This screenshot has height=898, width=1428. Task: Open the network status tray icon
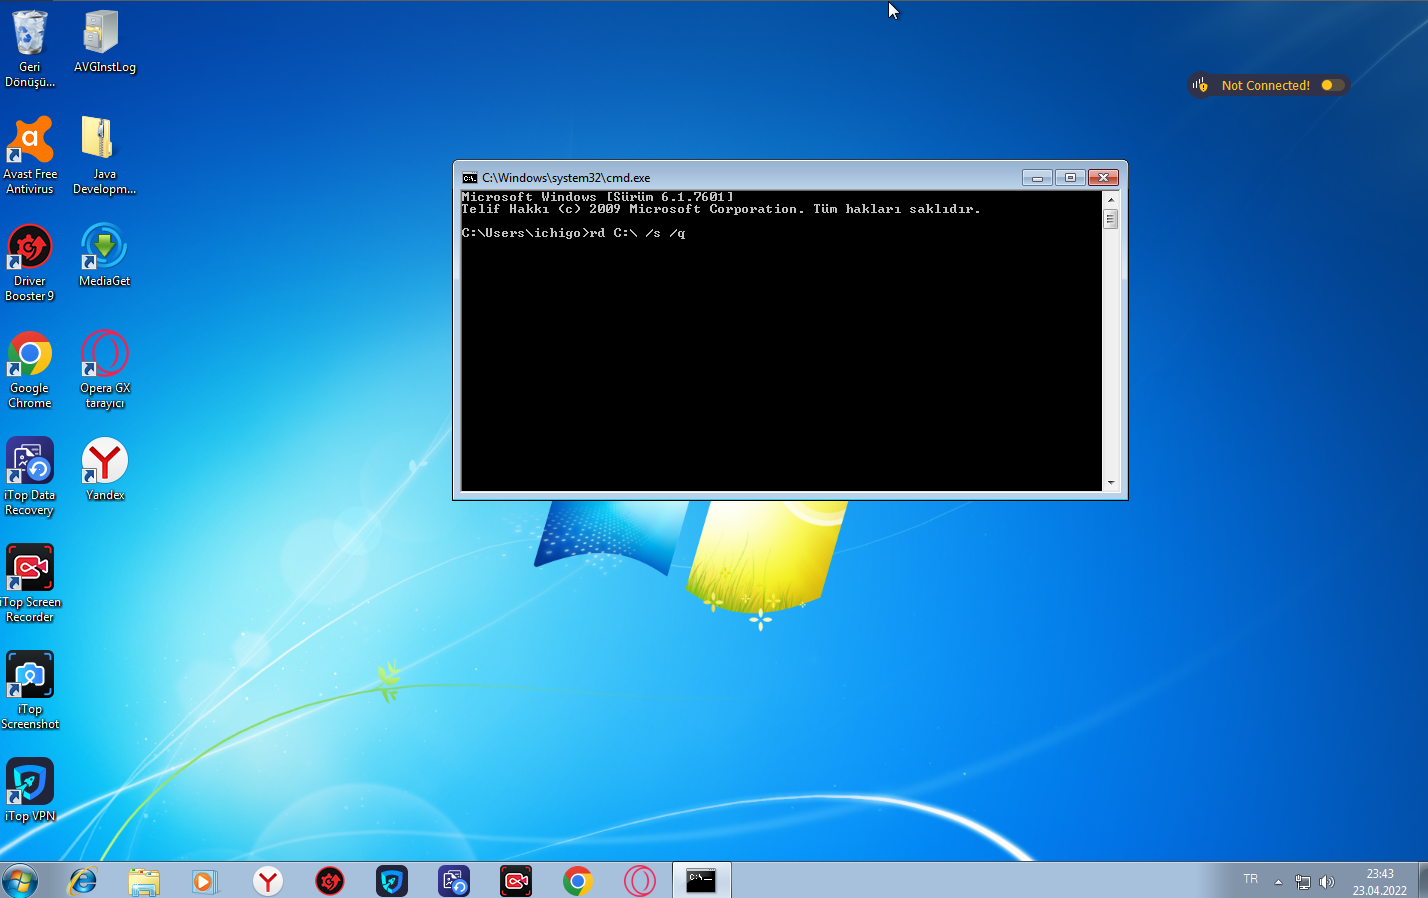(1302, 881)
